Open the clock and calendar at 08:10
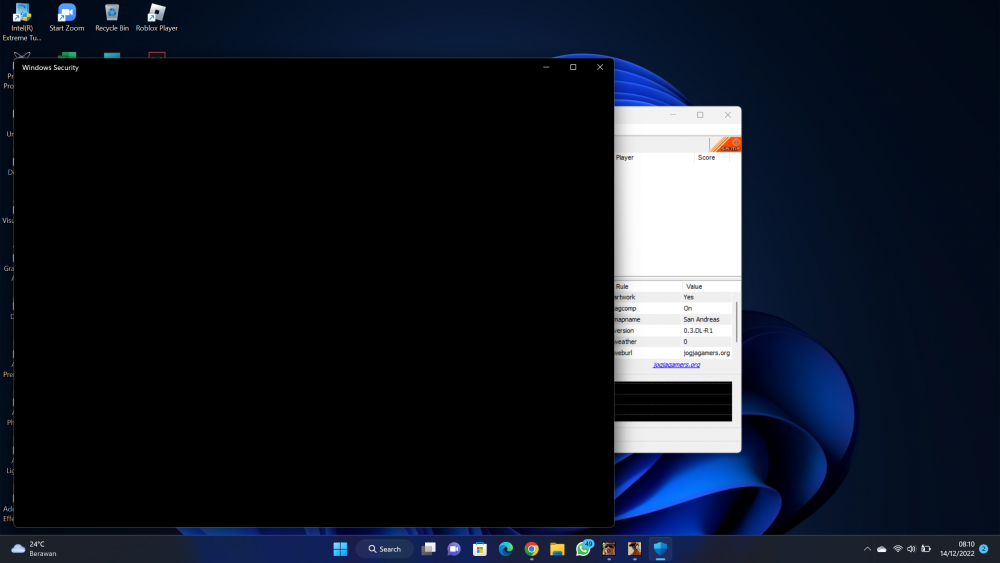 click(x=957, y=549)
